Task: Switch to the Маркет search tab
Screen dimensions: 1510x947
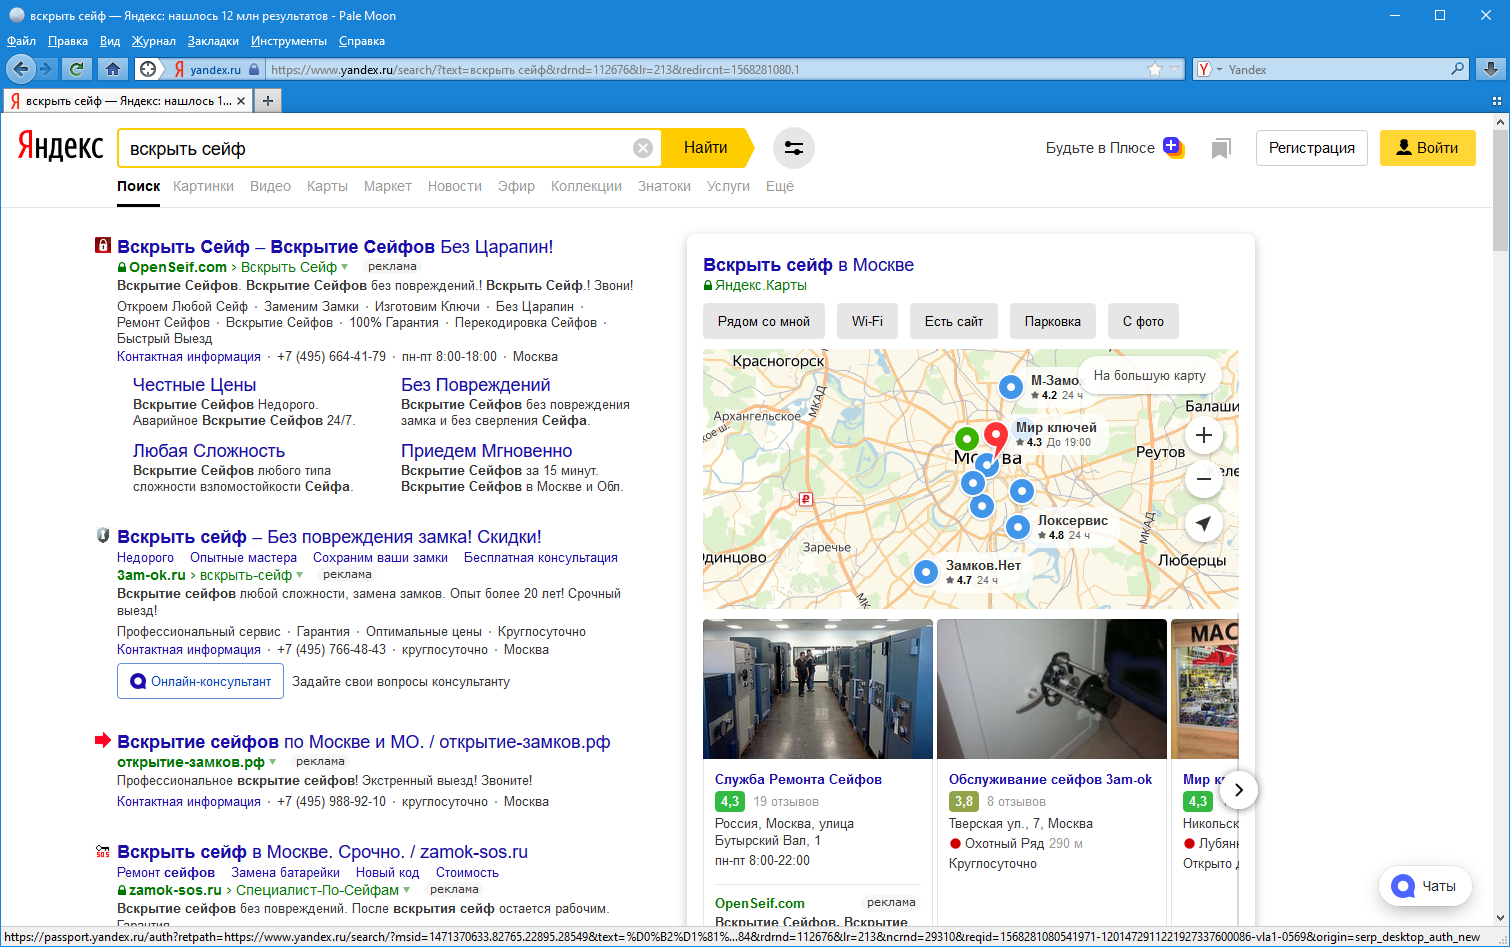Action: pyautogui.click(x=388, y=186)
